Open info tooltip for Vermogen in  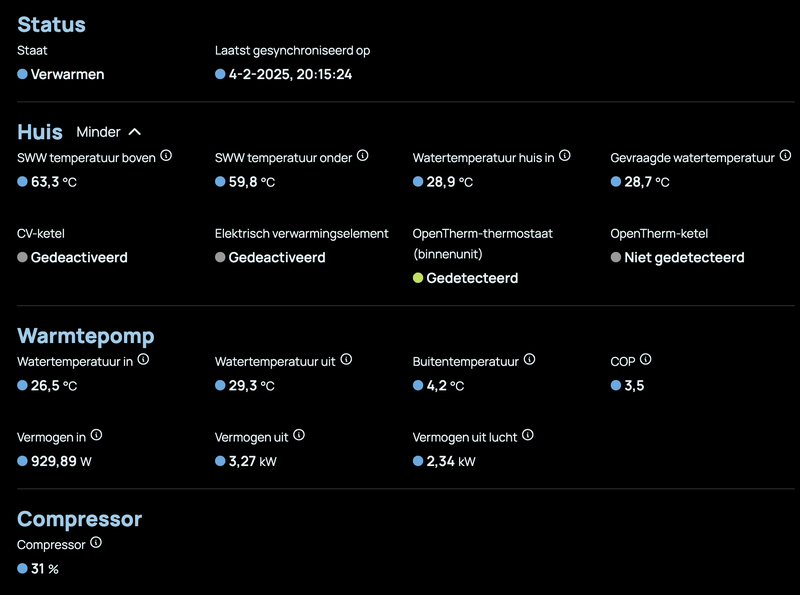click(96, 435)
